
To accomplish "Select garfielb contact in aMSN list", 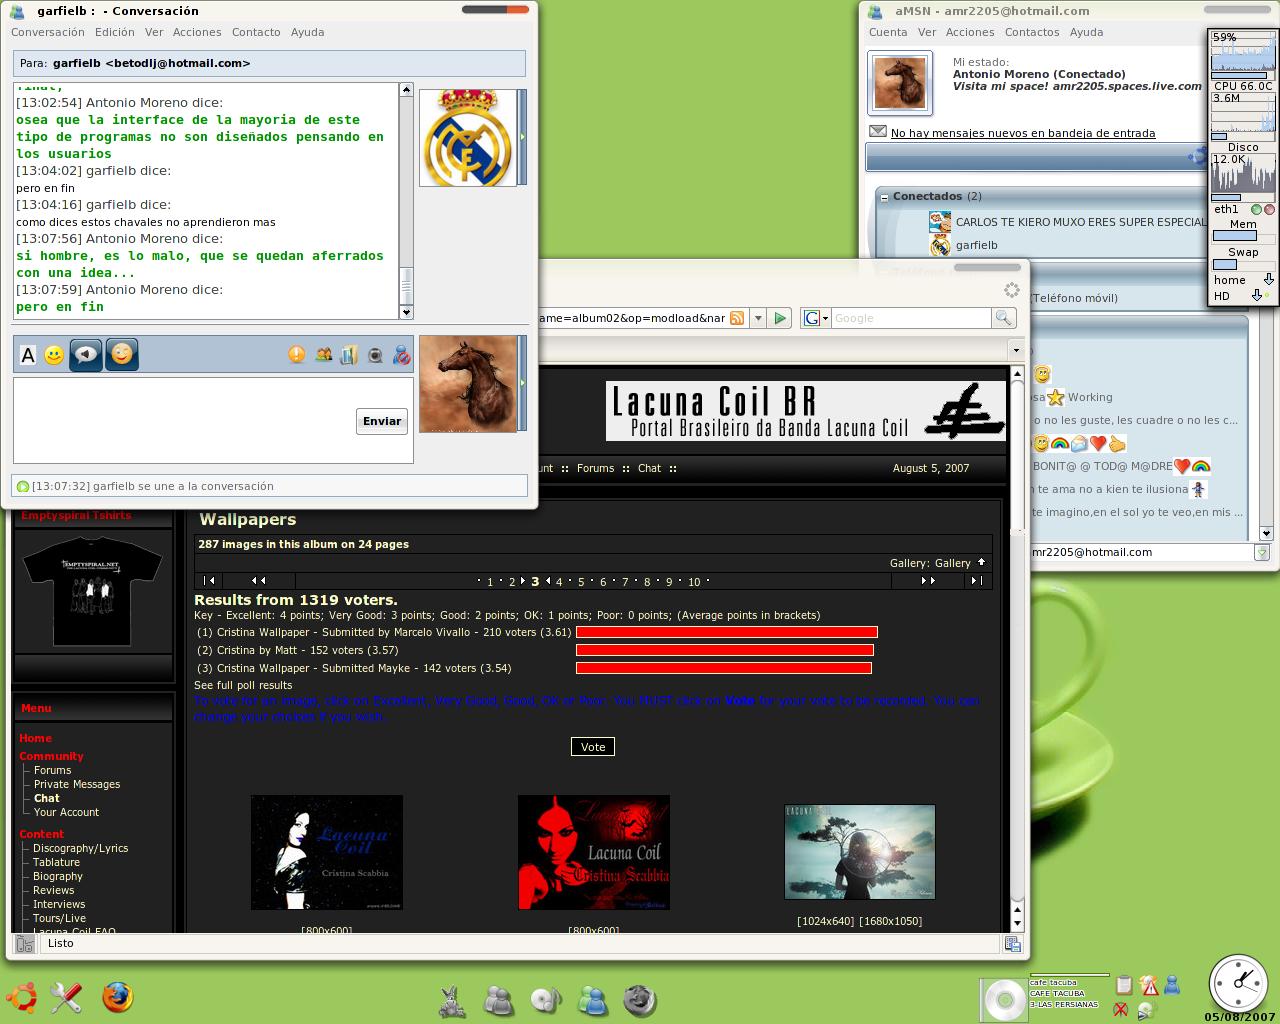I will click(976, 245).
